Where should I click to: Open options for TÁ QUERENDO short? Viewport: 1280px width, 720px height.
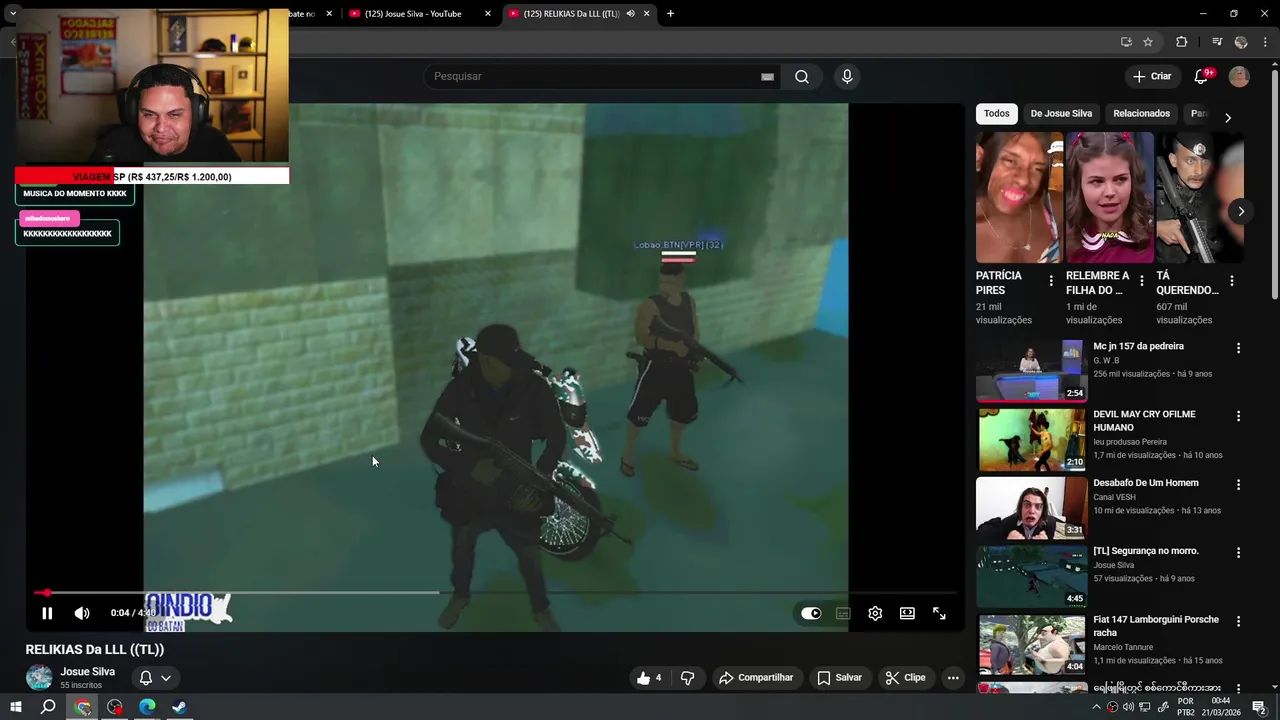[x=1231, y=282]
